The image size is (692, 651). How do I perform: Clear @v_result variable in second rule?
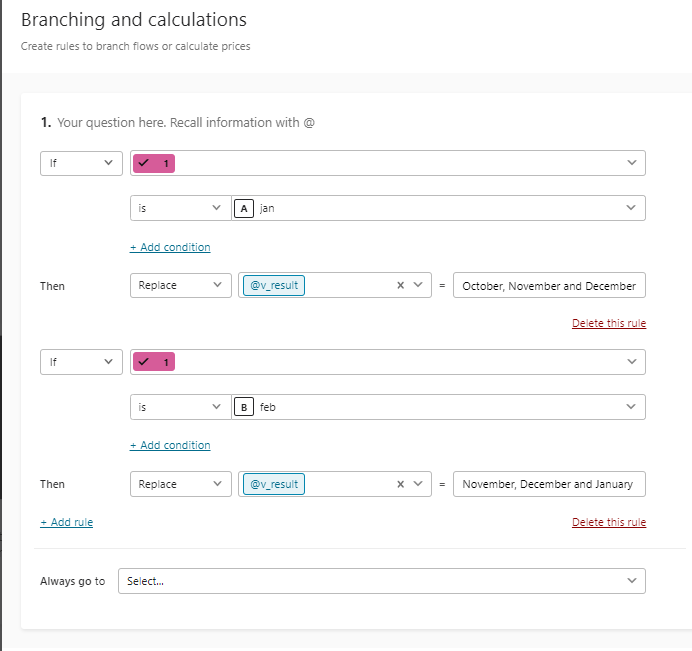(400, 484)
